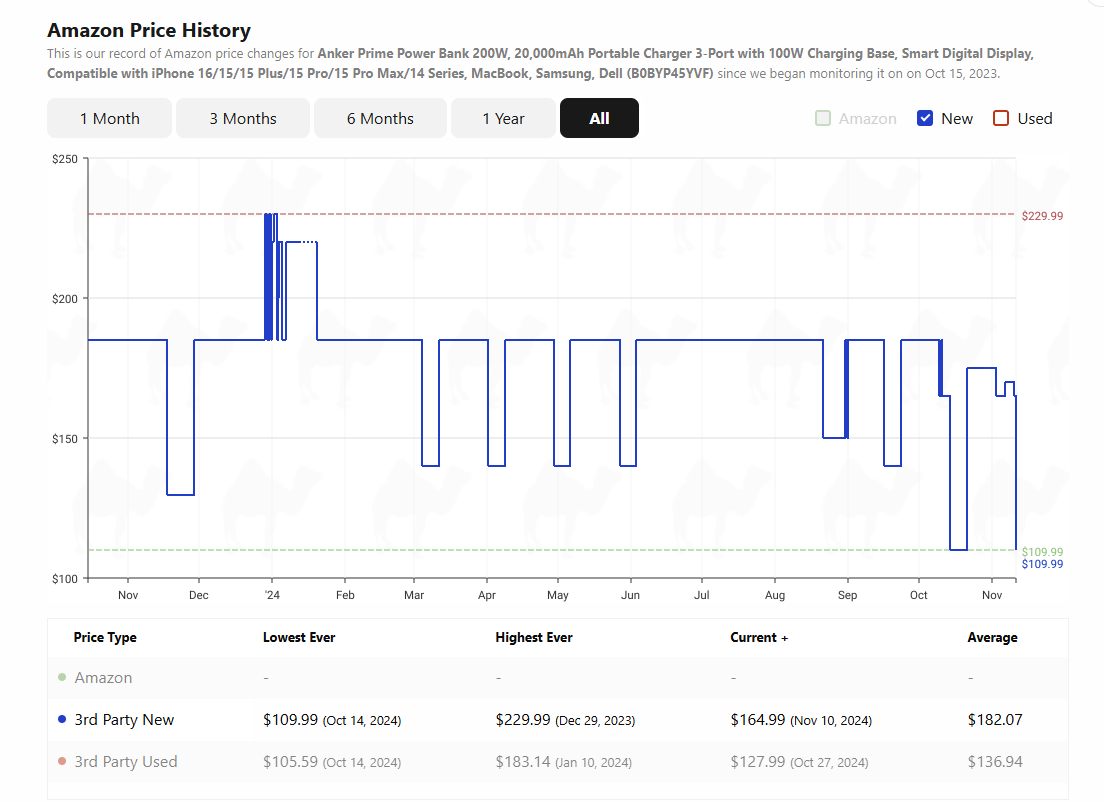Switch chart to 1 Year view
Image resolution: width=1104 pixels, height=802 pixels.
tap(503, 118)
